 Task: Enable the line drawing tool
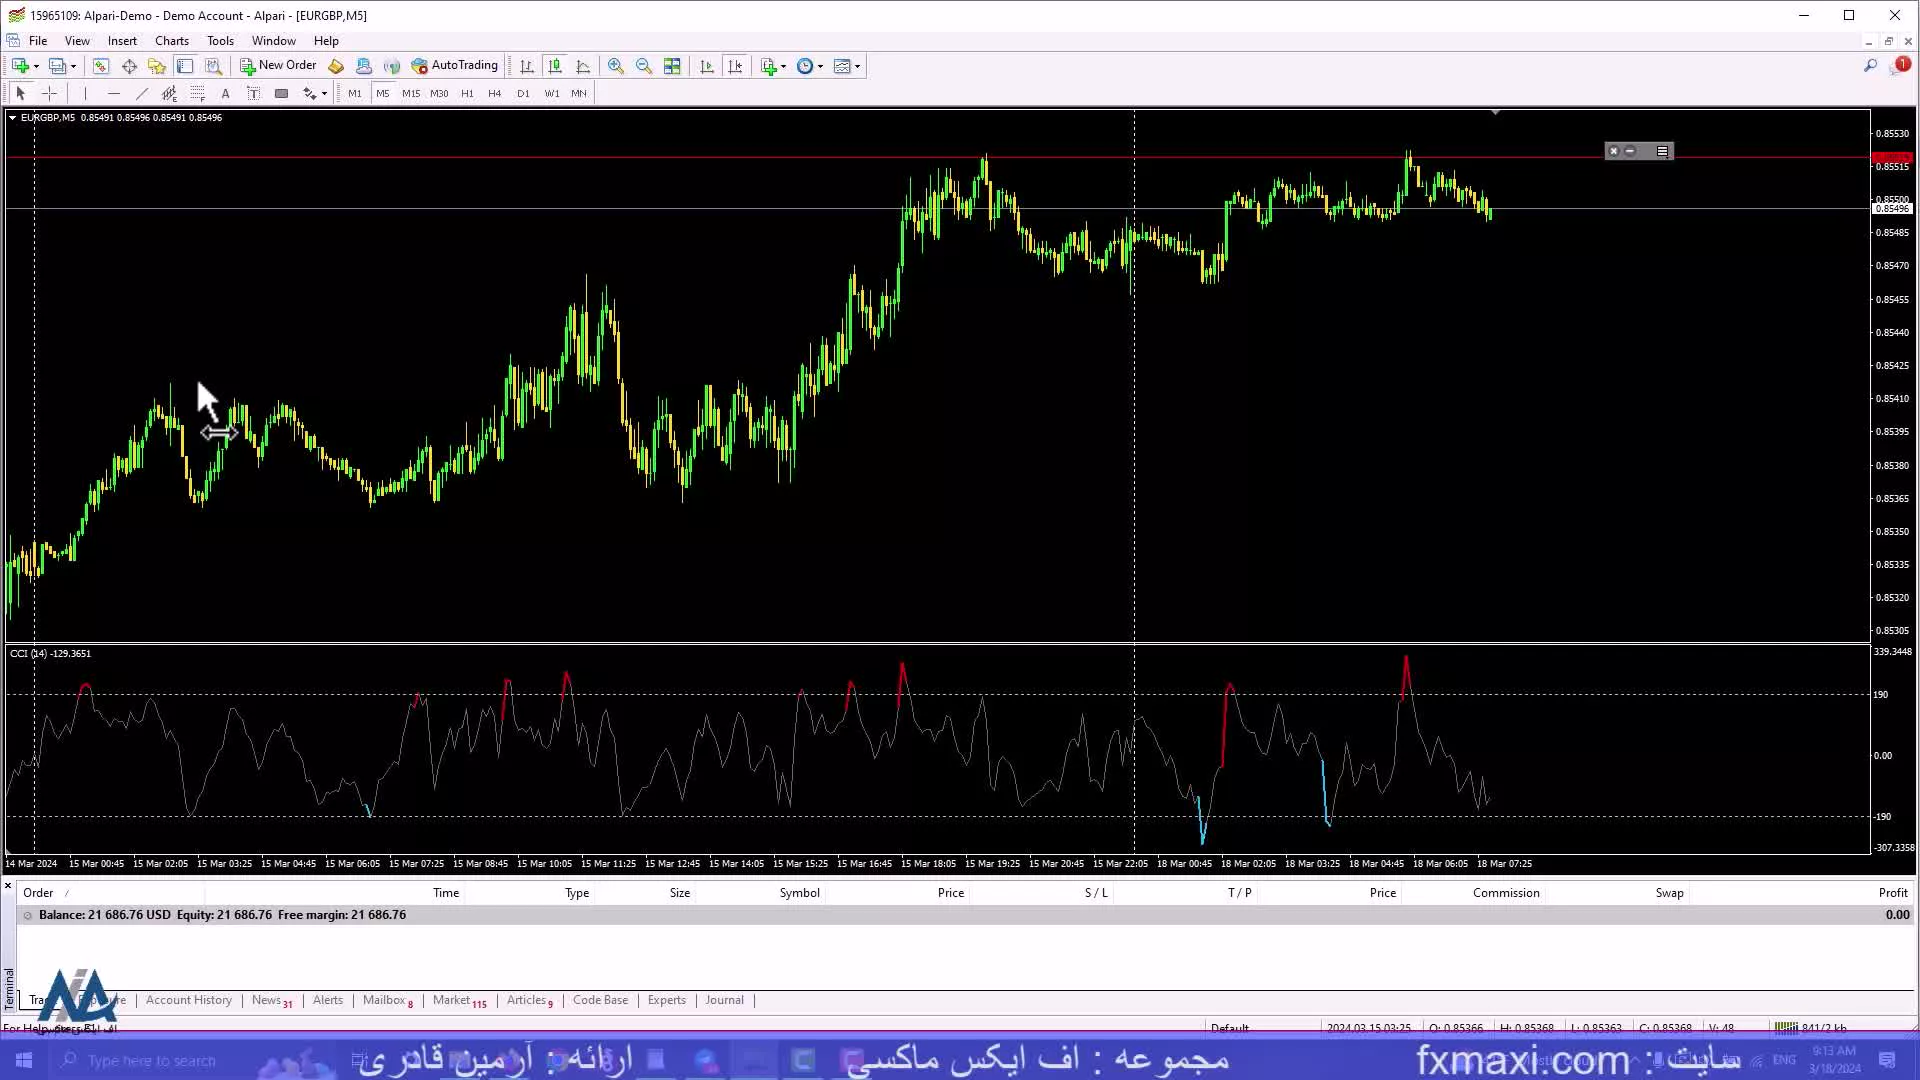(141, 92)
